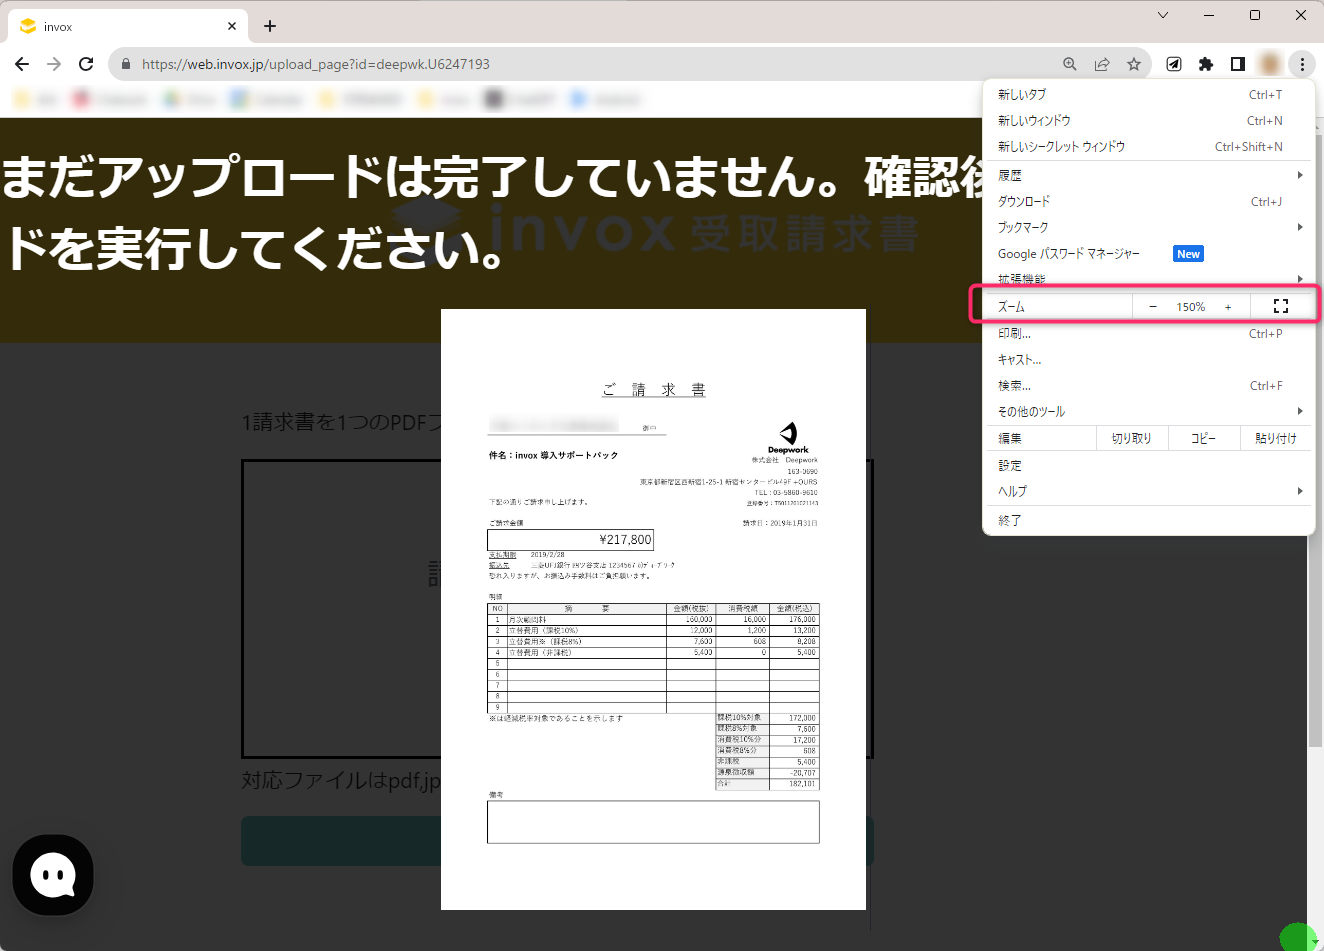Reload the invox upload page

[86, 64]
